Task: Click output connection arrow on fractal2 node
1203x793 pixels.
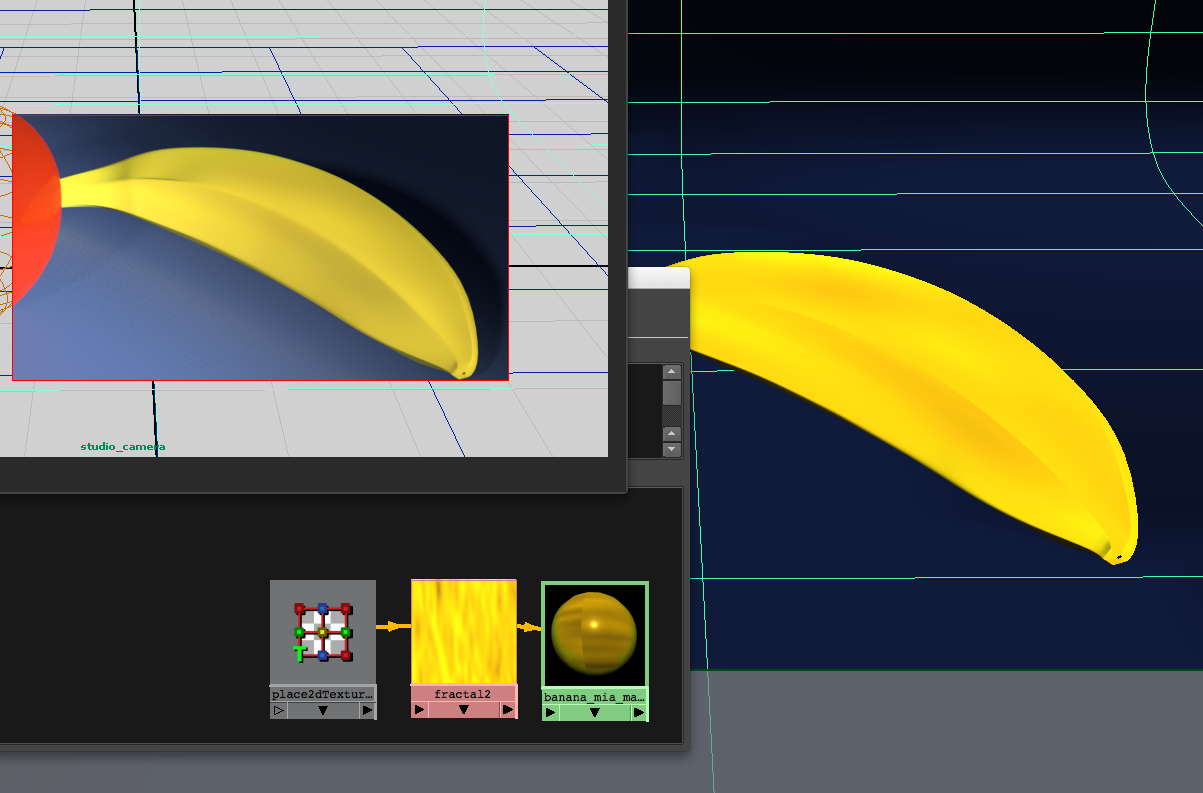Action: pos(508,710)
